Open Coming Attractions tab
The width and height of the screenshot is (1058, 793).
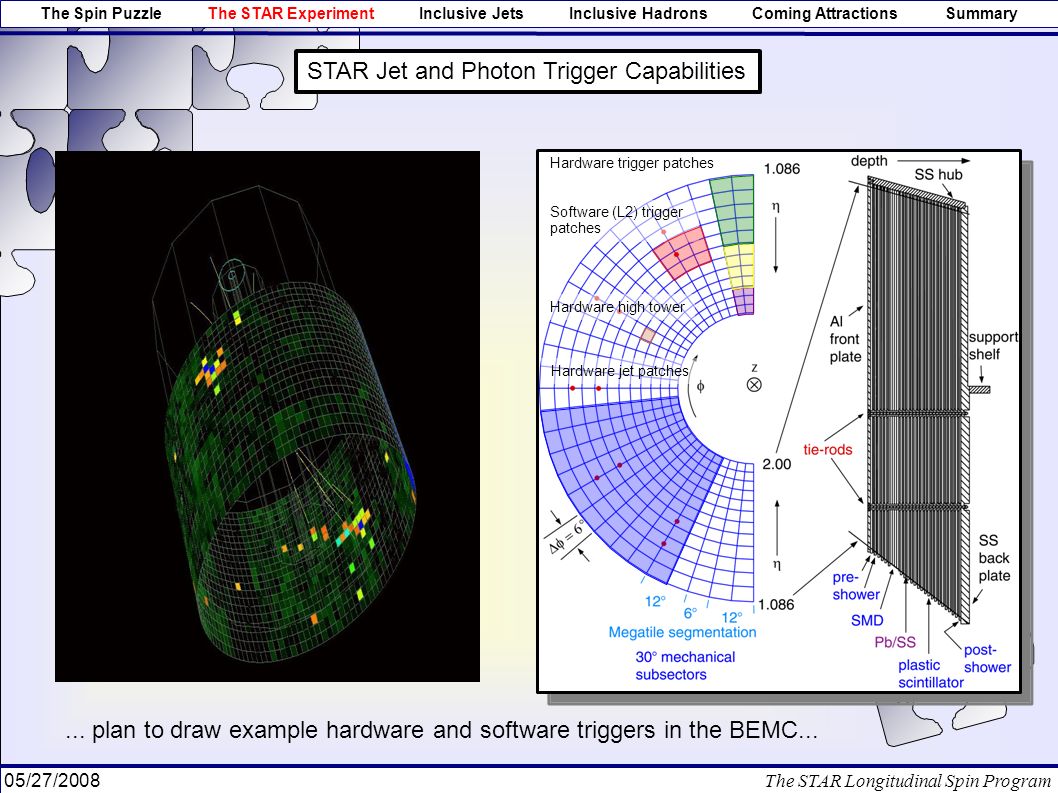825,13
